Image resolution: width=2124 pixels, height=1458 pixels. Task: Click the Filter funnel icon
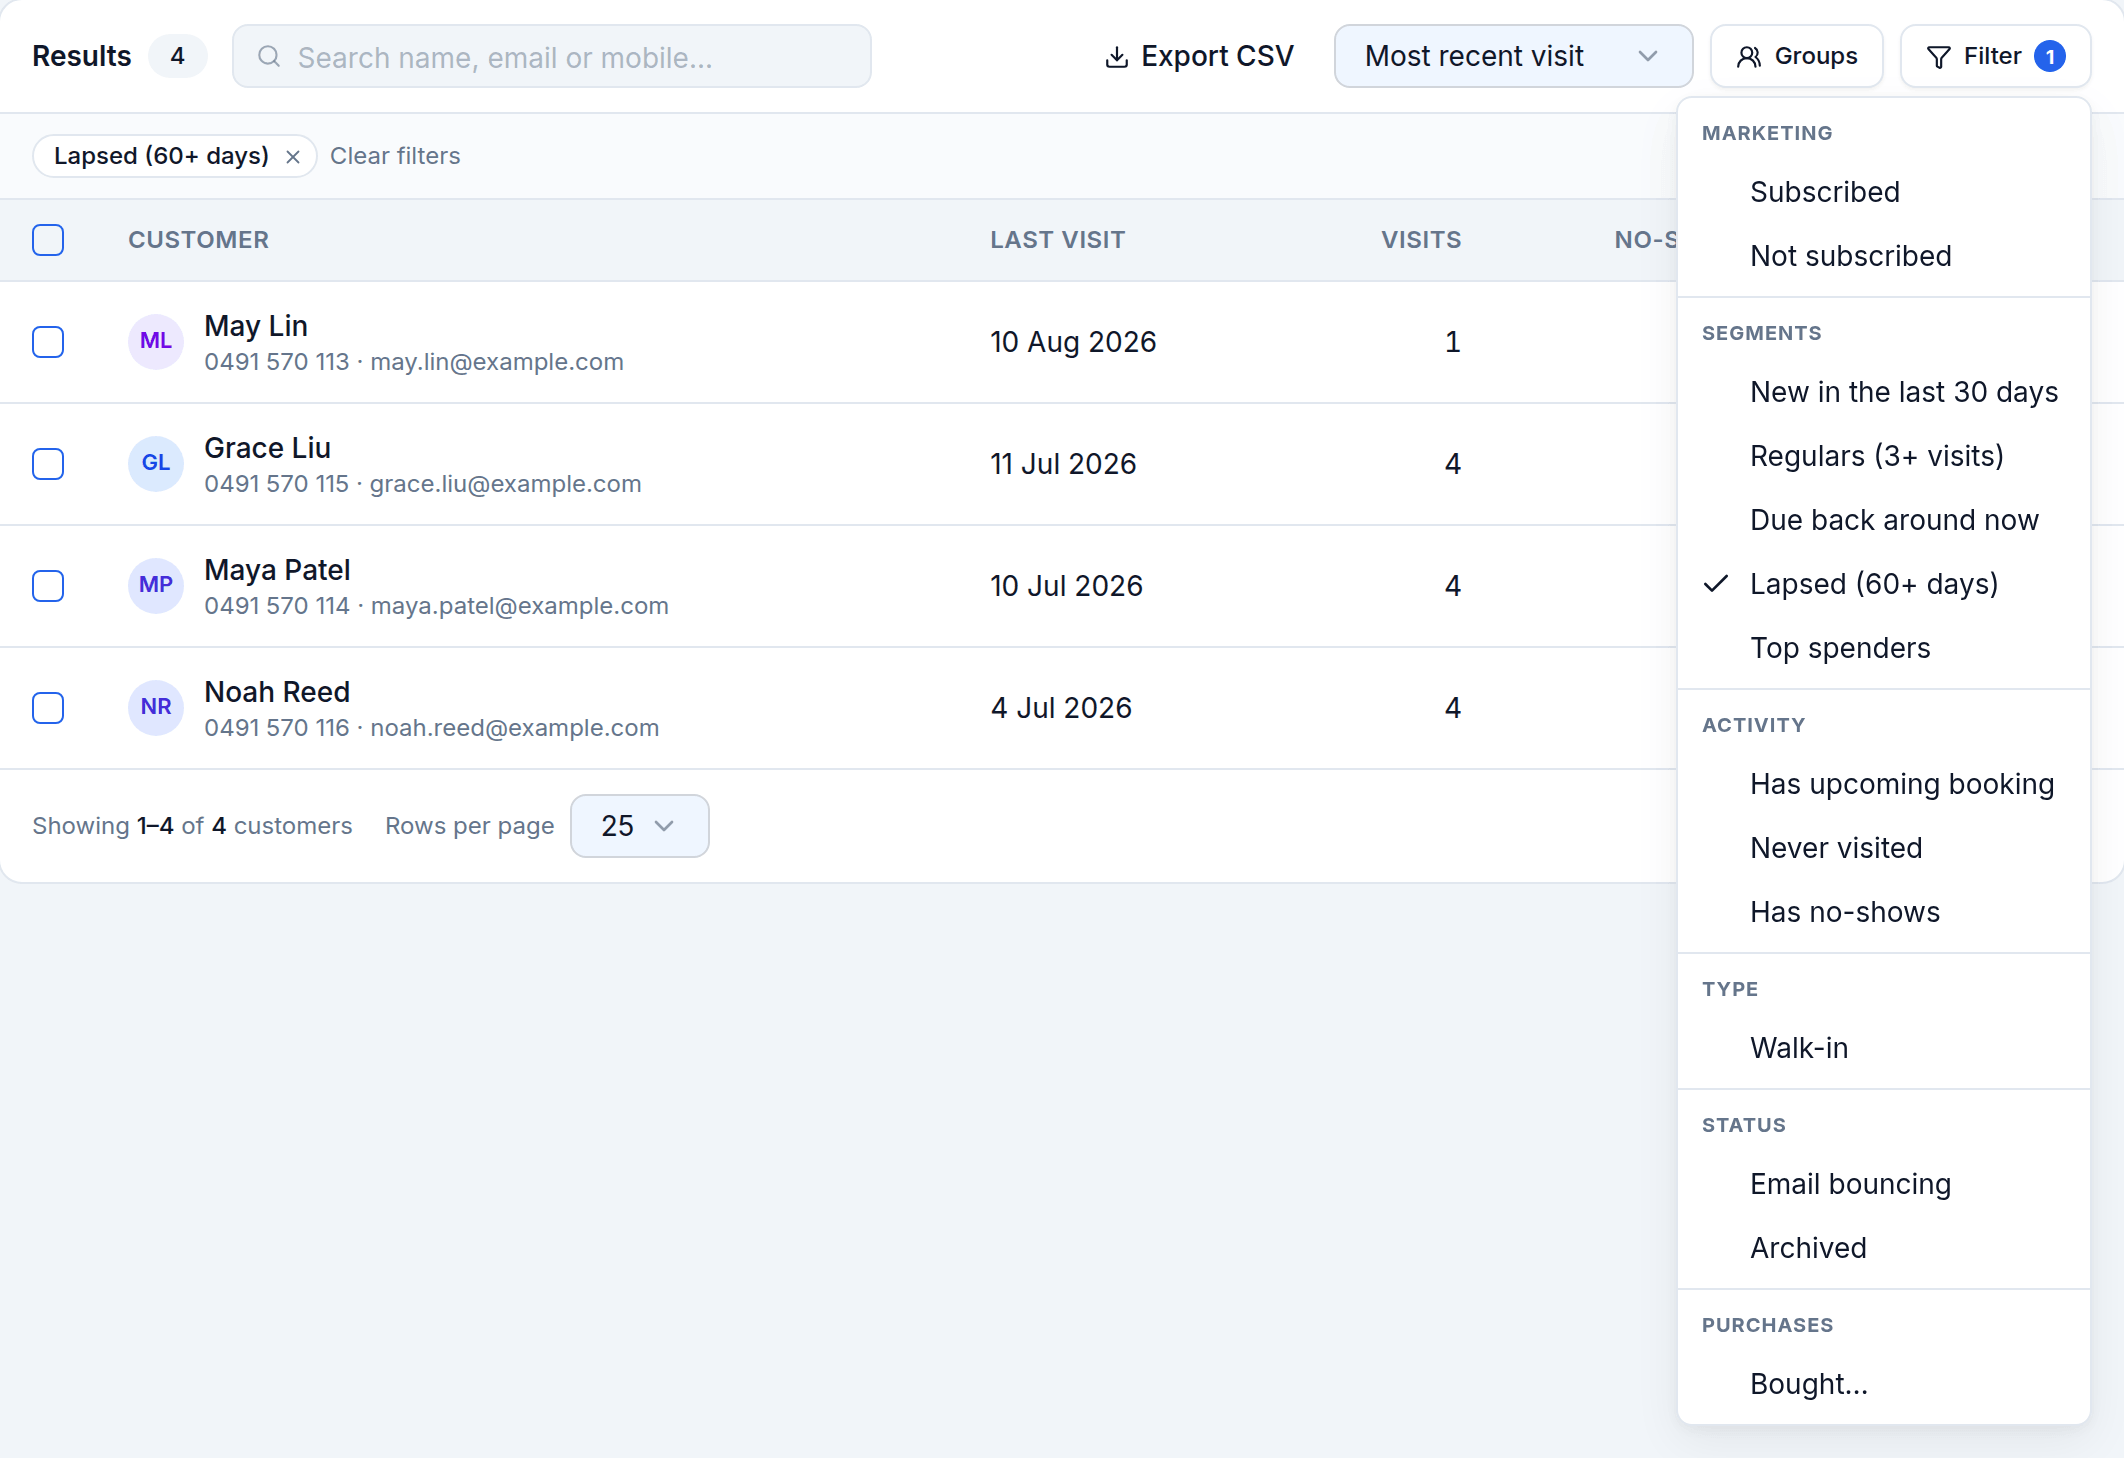[1939, 57]
